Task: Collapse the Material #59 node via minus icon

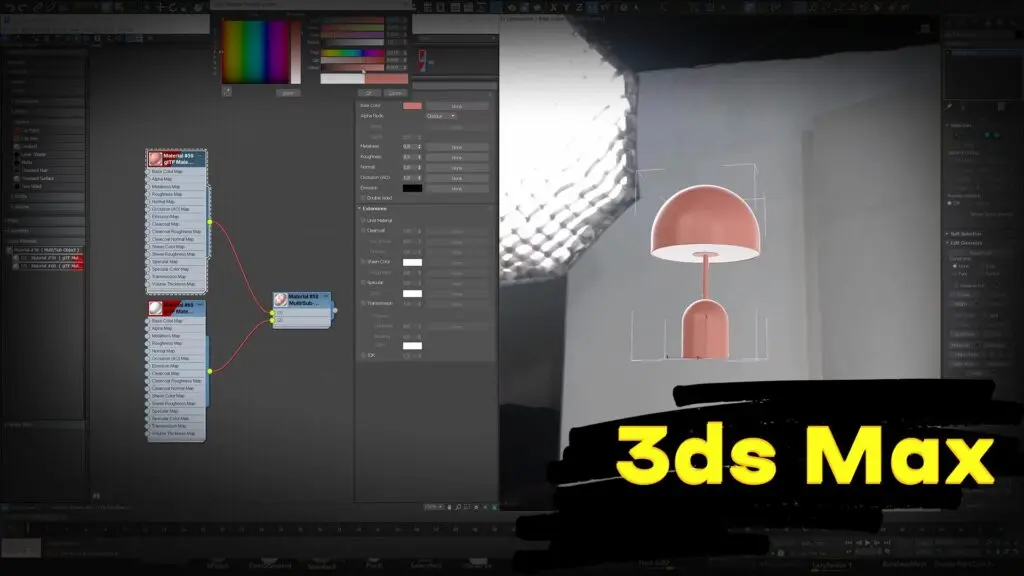Action: [x=200, y=156]
